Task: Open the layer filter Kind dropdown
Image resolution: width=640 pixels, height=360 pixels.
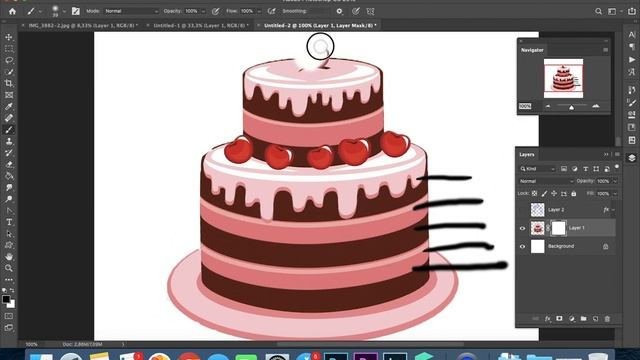Action: 537,169
